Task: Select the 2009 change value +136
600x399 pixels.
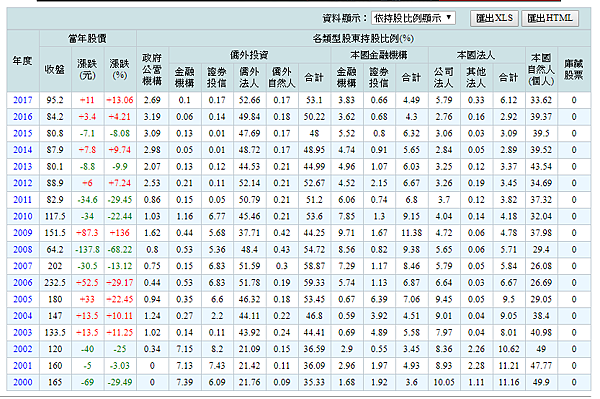Action: click(x=120, y=233)
